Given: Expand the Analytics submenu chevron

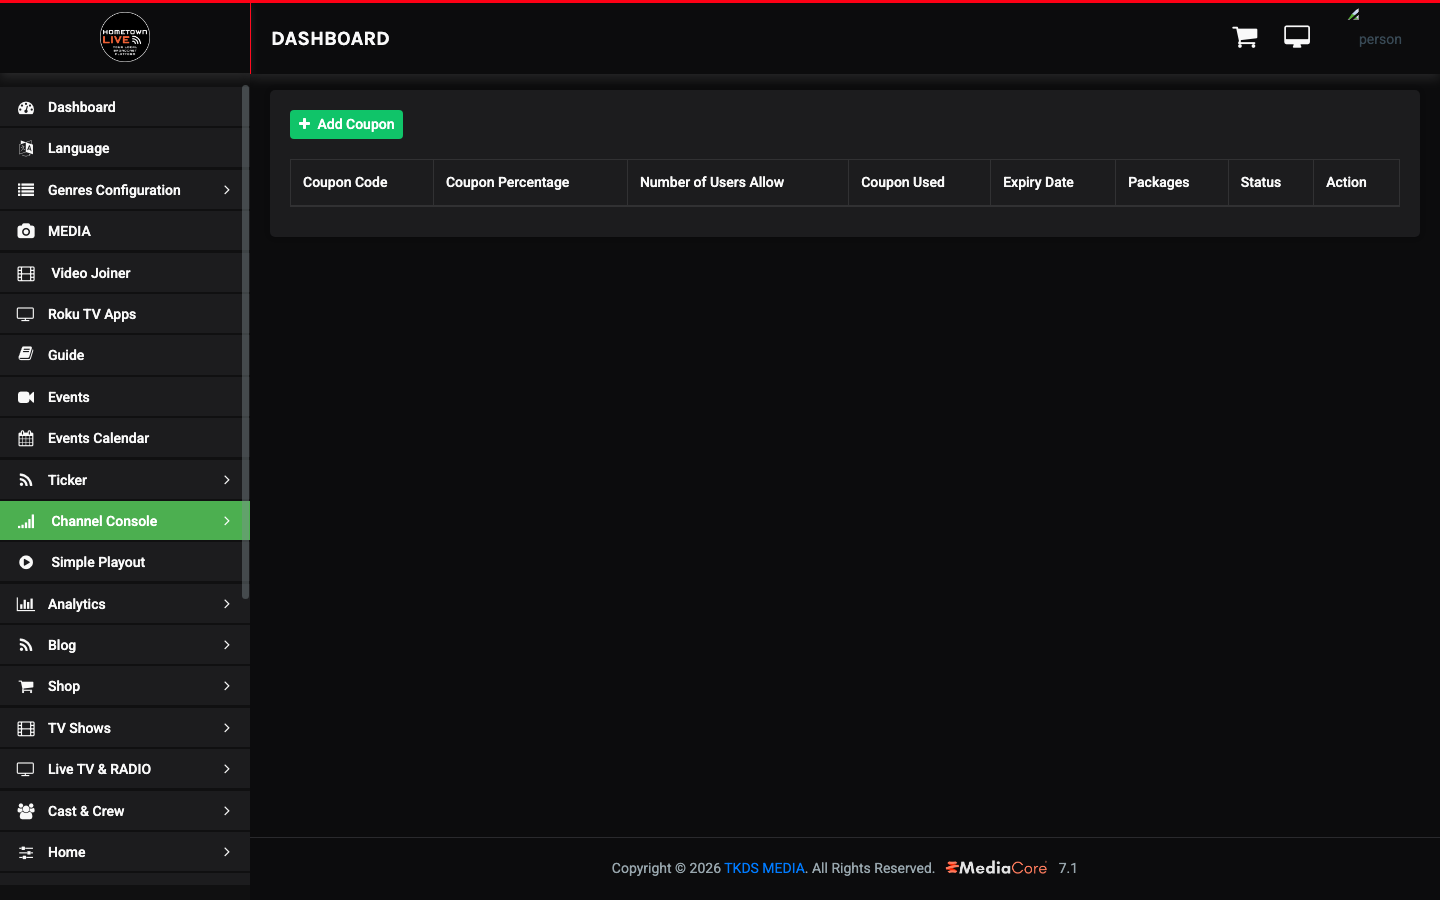Looking at the screenshot, I should tap(227, 604).
